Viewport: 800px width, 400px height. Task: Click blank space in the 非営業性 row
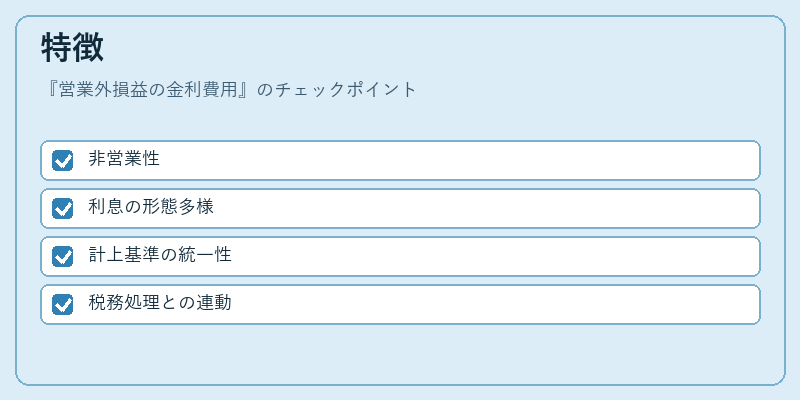click(459, 160)
